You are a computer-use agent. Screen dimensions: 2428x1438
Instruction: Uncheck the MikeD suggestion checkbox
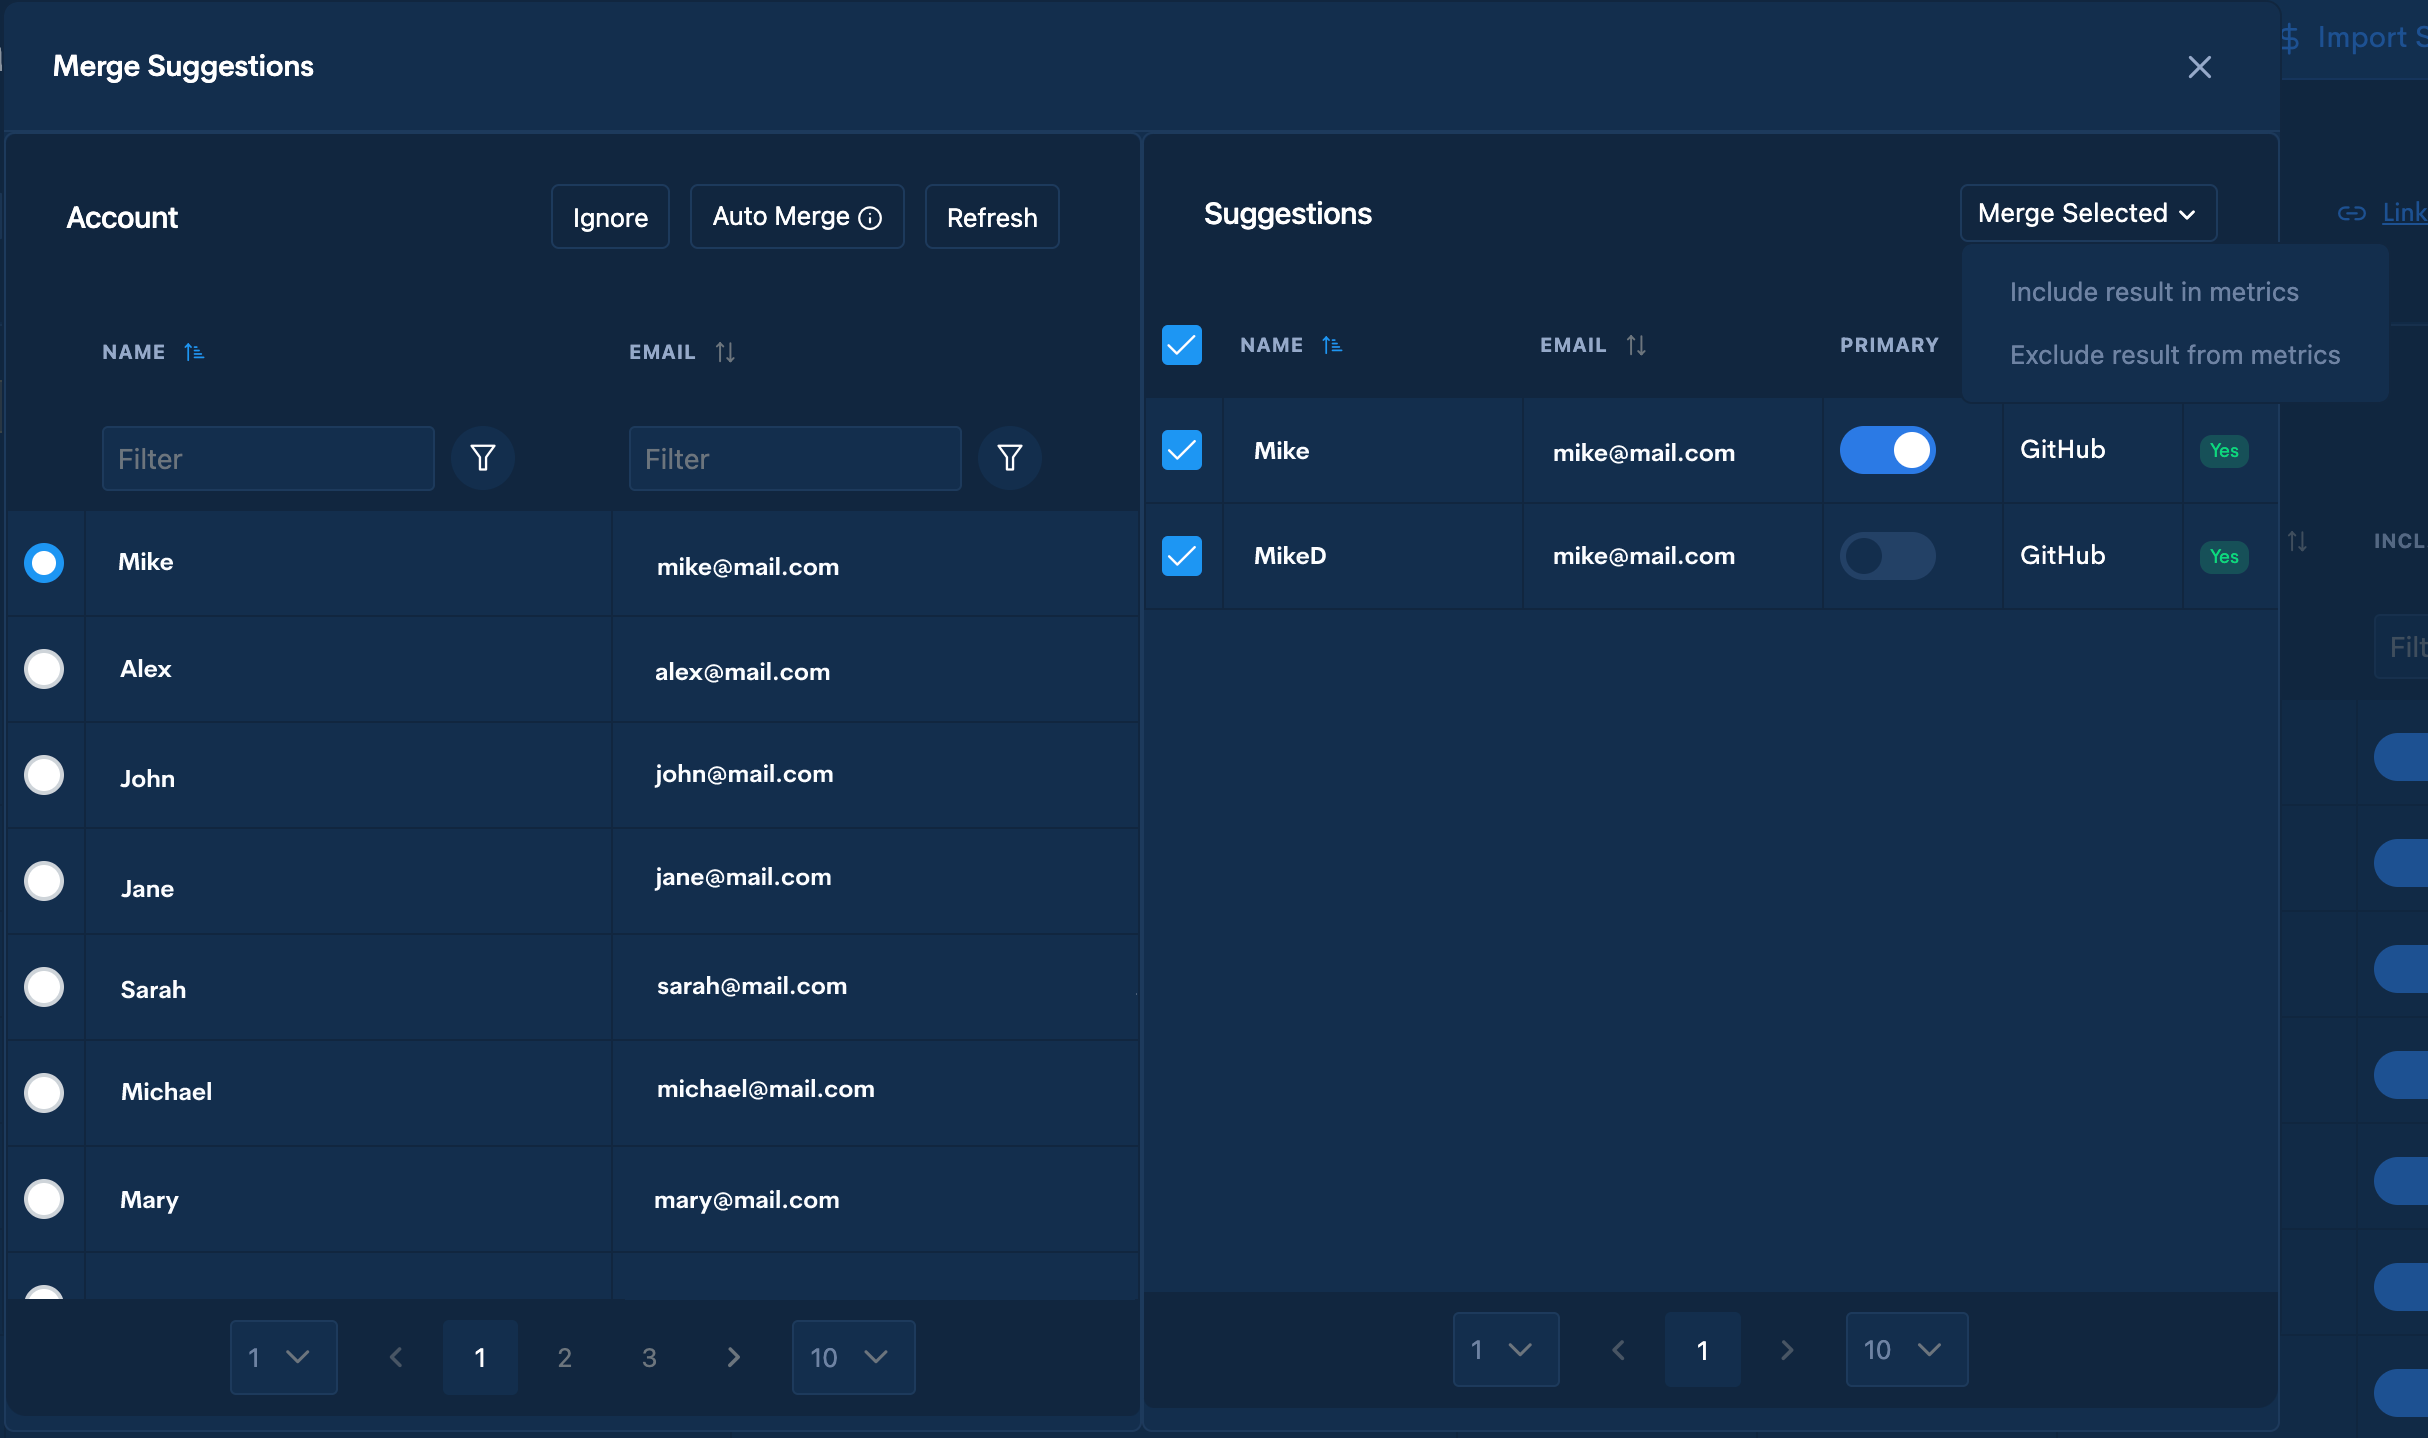coord(1181,556)
